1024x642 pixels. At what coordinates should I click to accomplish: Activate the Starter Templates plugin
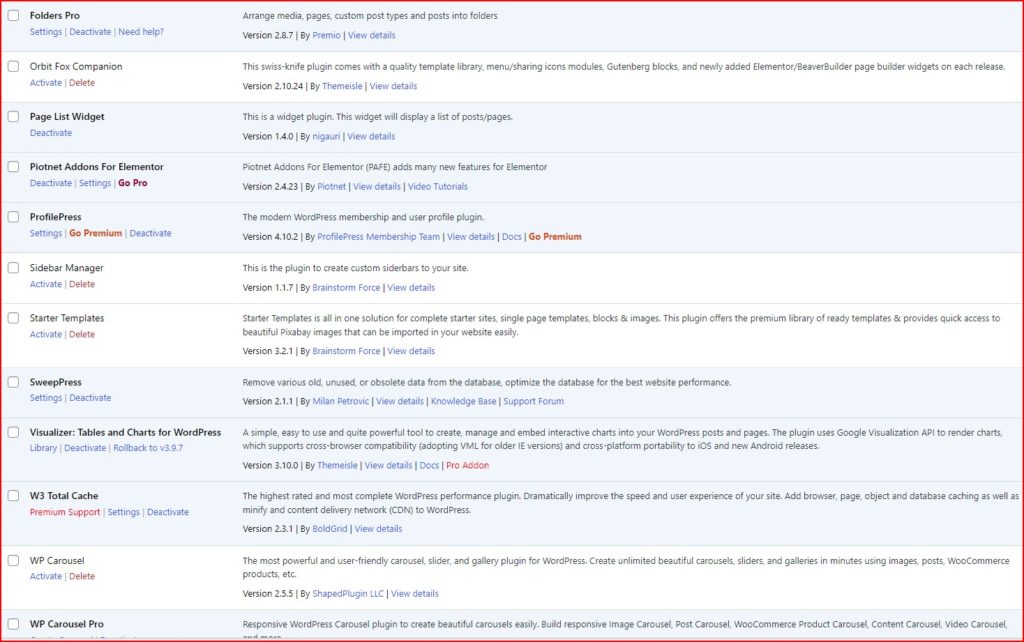click(46, 334)
